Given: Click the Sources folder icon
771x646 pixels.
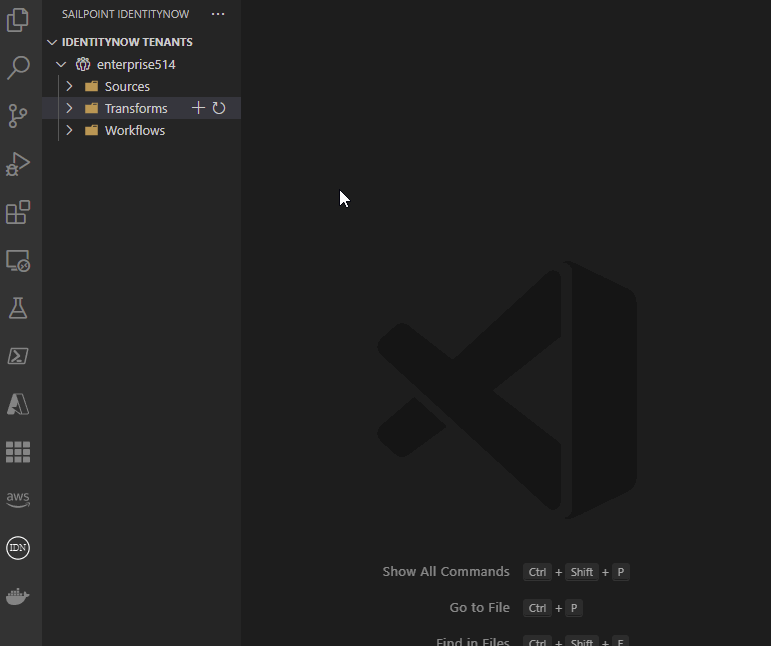Looking at the screenshot, I should [x=91, y=86].
